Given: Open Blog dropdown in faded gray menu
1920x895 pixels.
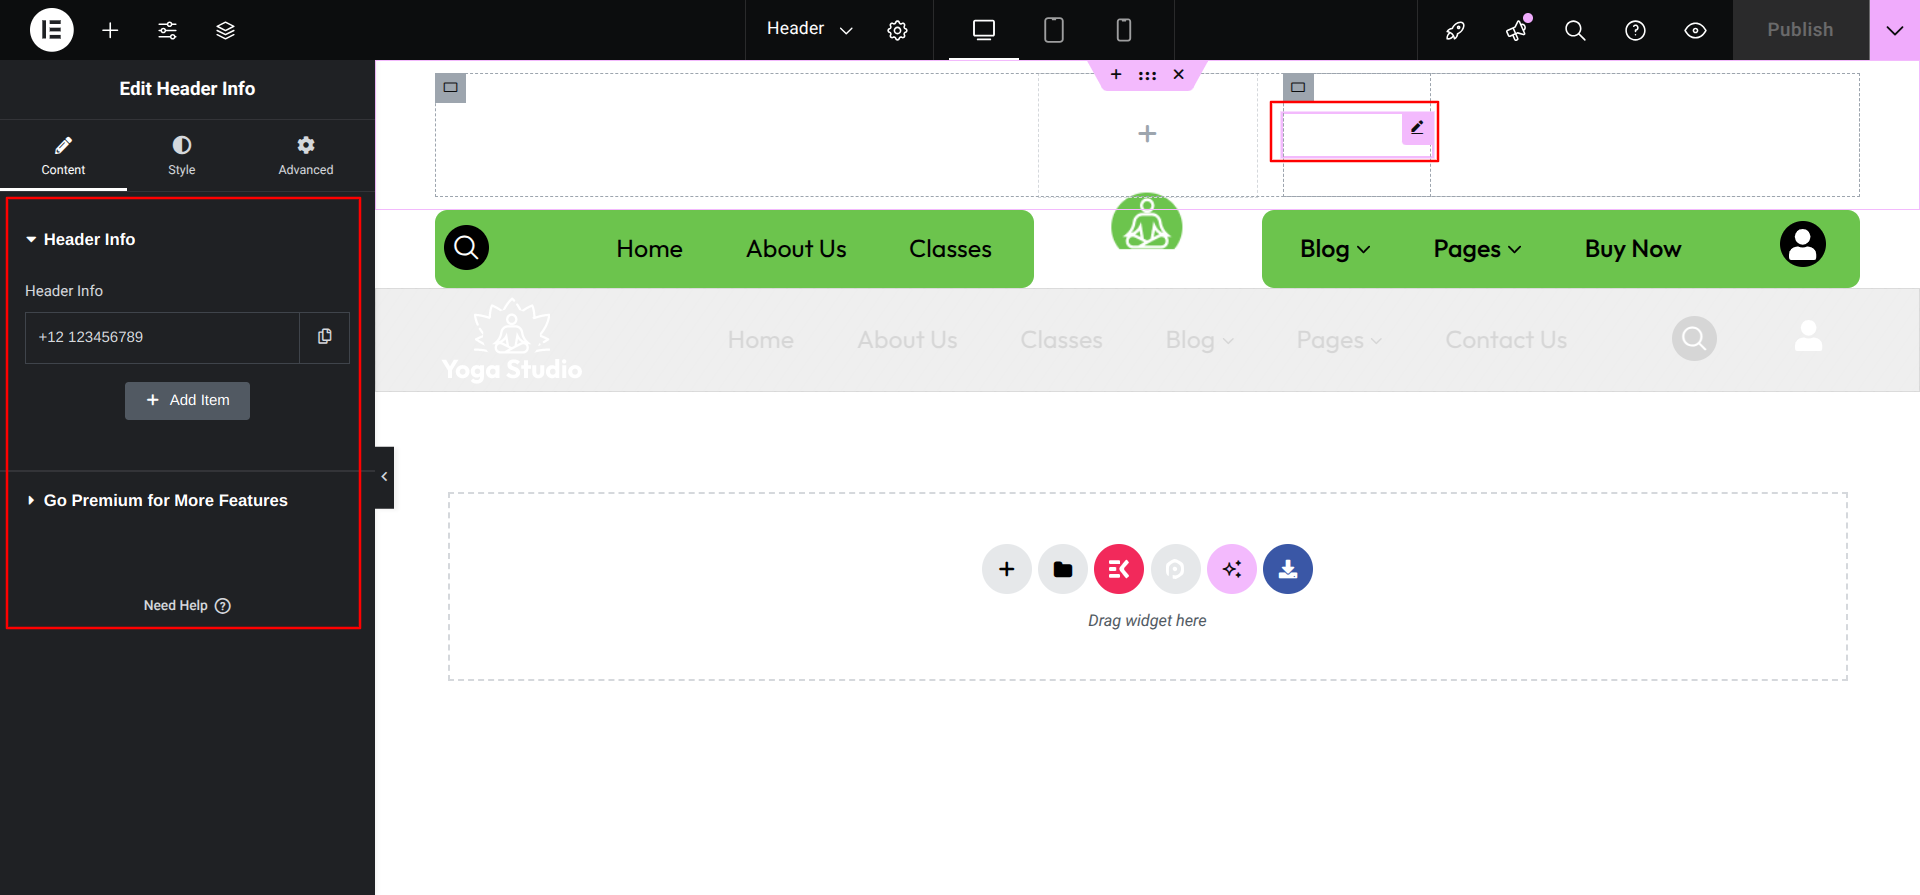Looking at the screenshot, I should [x=1200, y=340].
